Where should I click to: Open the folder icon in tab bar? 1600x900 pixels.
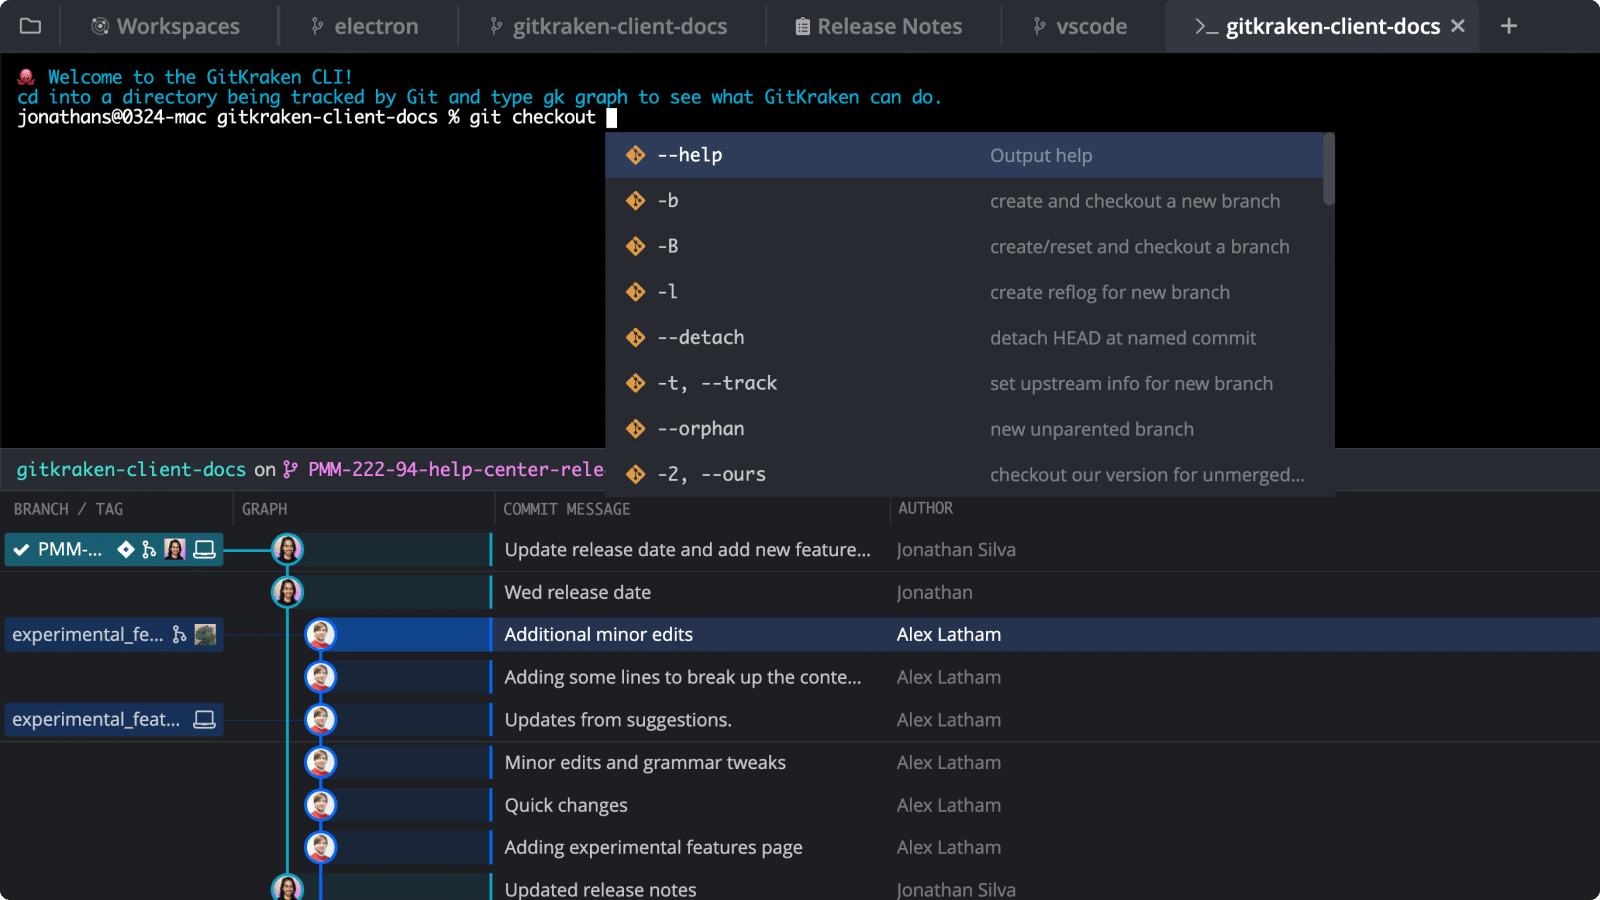click(31, 26)
